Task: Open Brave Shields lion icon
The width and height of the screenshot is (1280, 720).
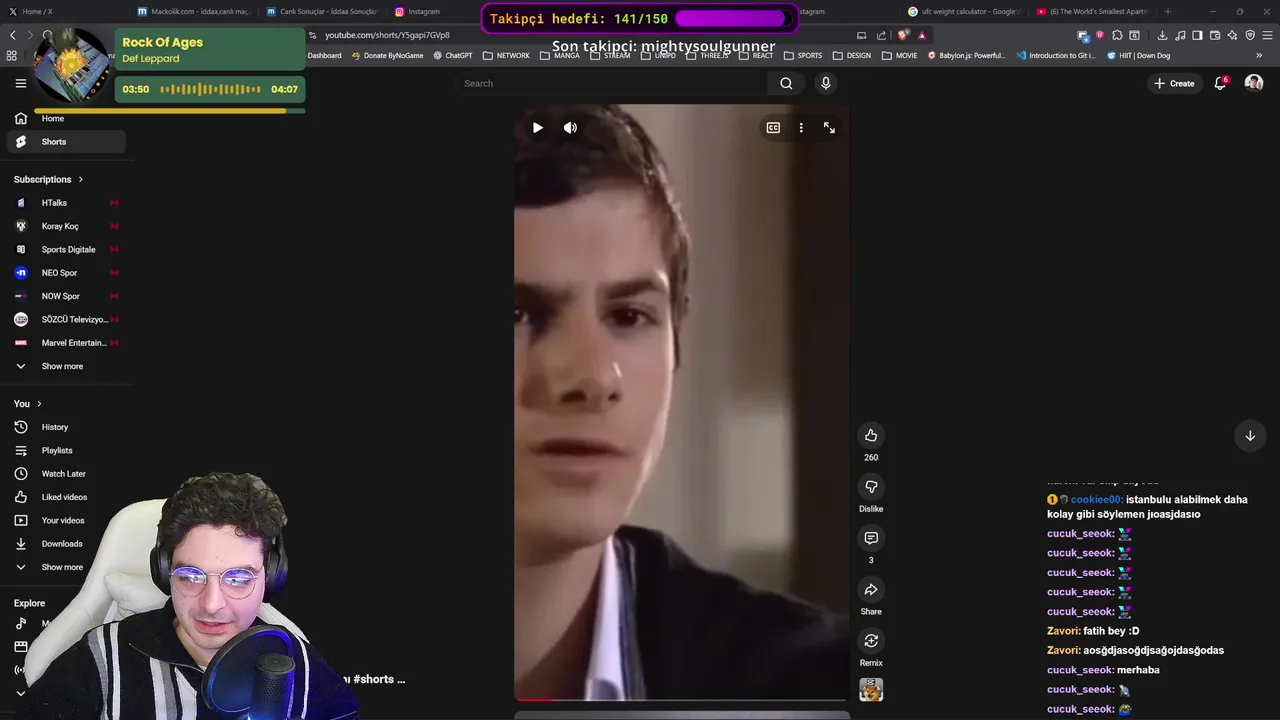Action: 904,35
